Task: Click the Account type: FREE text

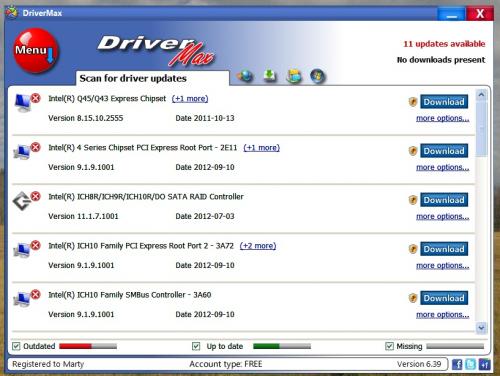Action: [x=226, y=364]
